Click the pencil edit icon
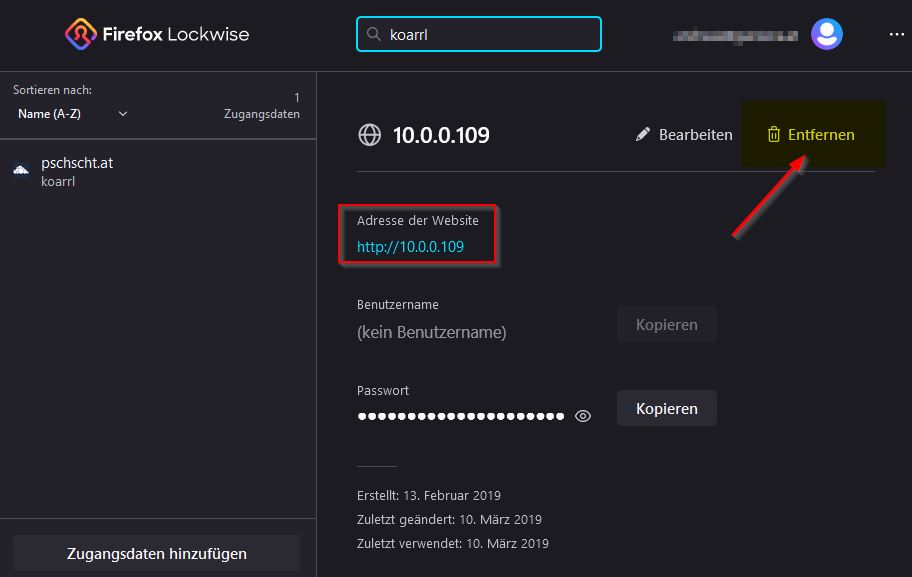 (643, 135)
